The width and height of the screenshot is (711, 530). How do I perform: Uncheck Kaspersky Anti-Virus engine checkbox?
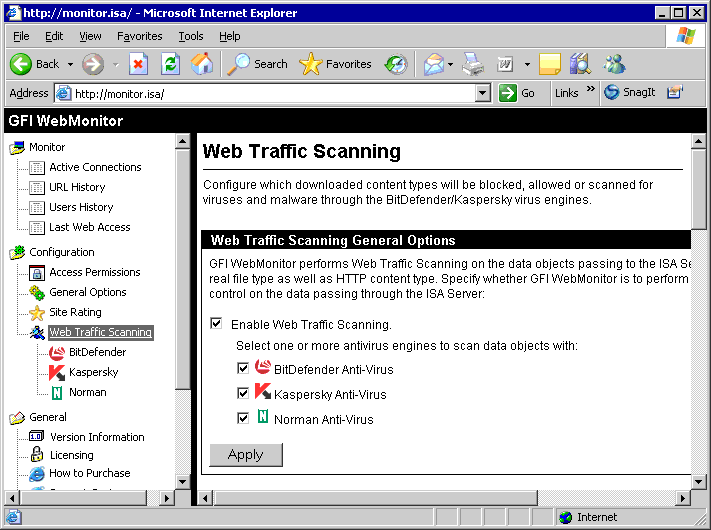[243, 393]
